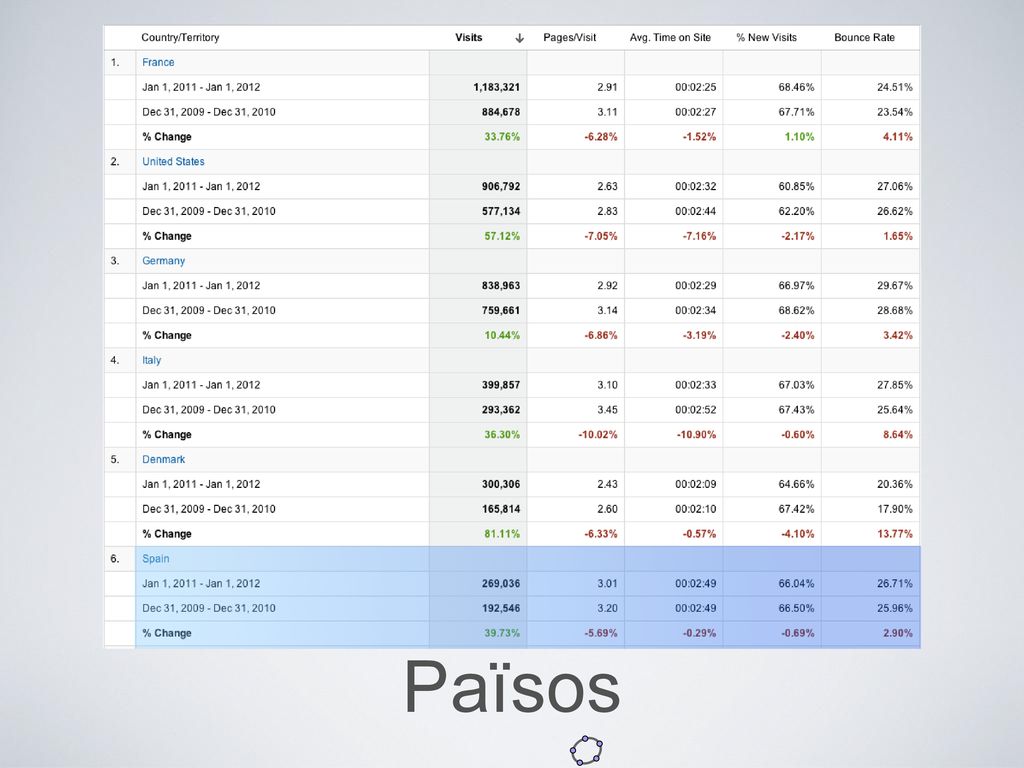This screenshot has height=768, width=1024.
Task: Click Spain bounce rate change 2.90%
Action: point(897,633)
